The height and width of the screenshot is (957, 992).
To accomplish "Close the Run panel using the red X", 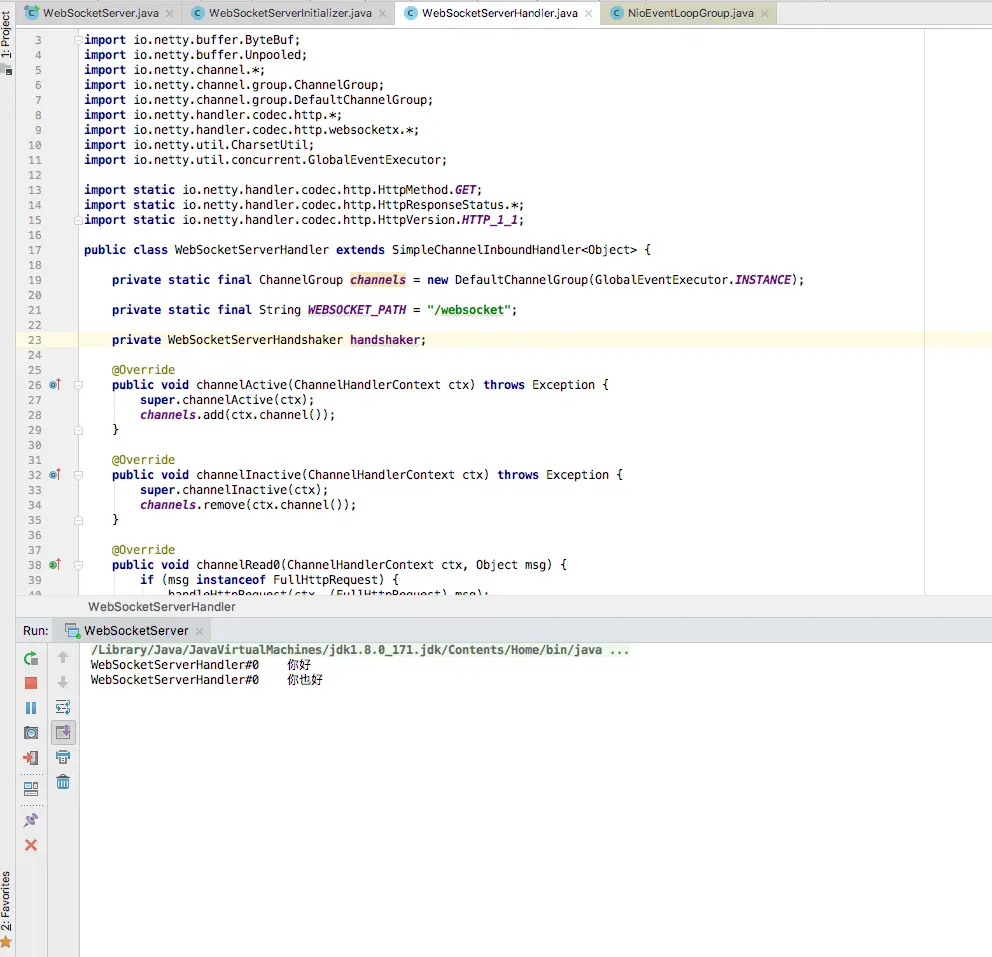I will point(31,845).
